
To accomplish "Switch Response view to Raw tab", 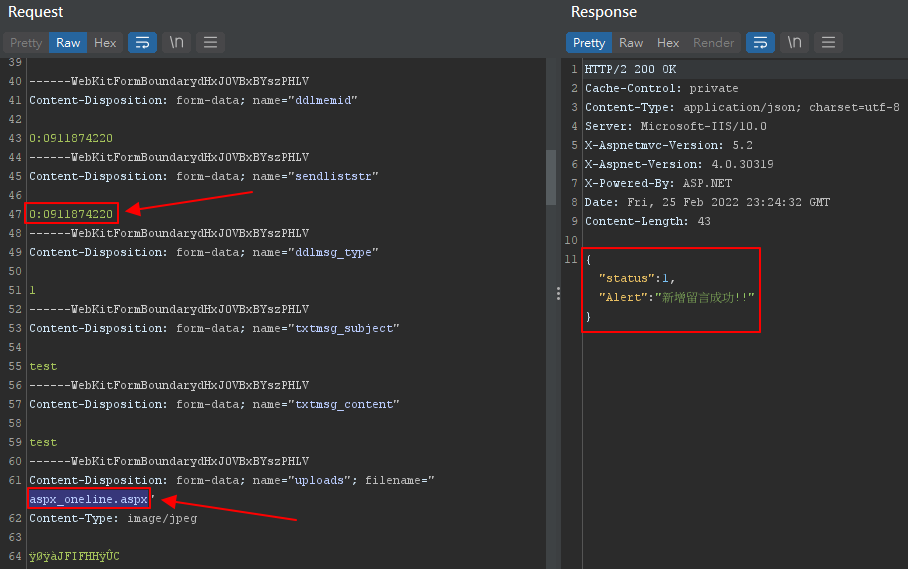I will pos(631,43).
